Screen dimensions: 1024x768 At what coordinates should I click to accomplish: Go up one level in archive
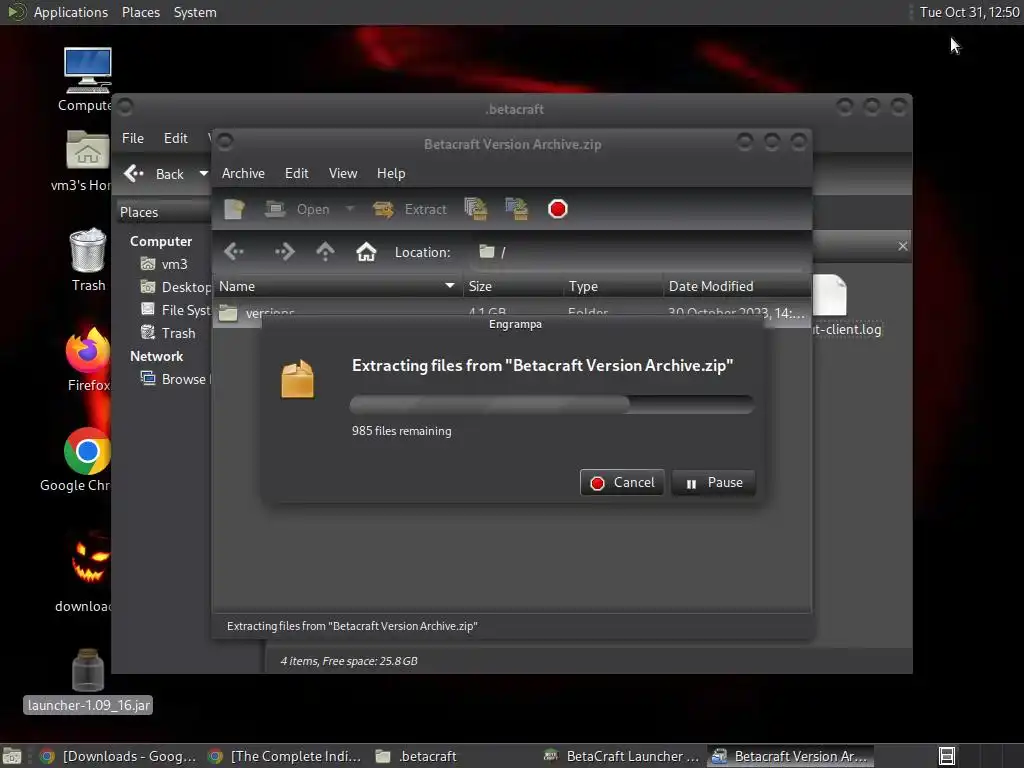click(325, 251)
